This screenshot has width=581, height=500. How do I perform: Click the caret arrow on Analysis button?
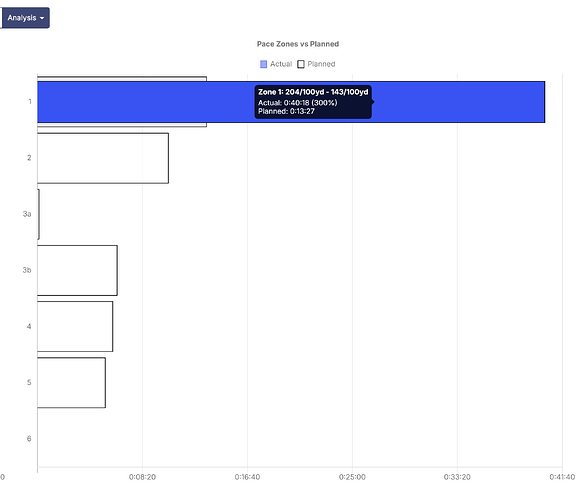pos(42,18)
